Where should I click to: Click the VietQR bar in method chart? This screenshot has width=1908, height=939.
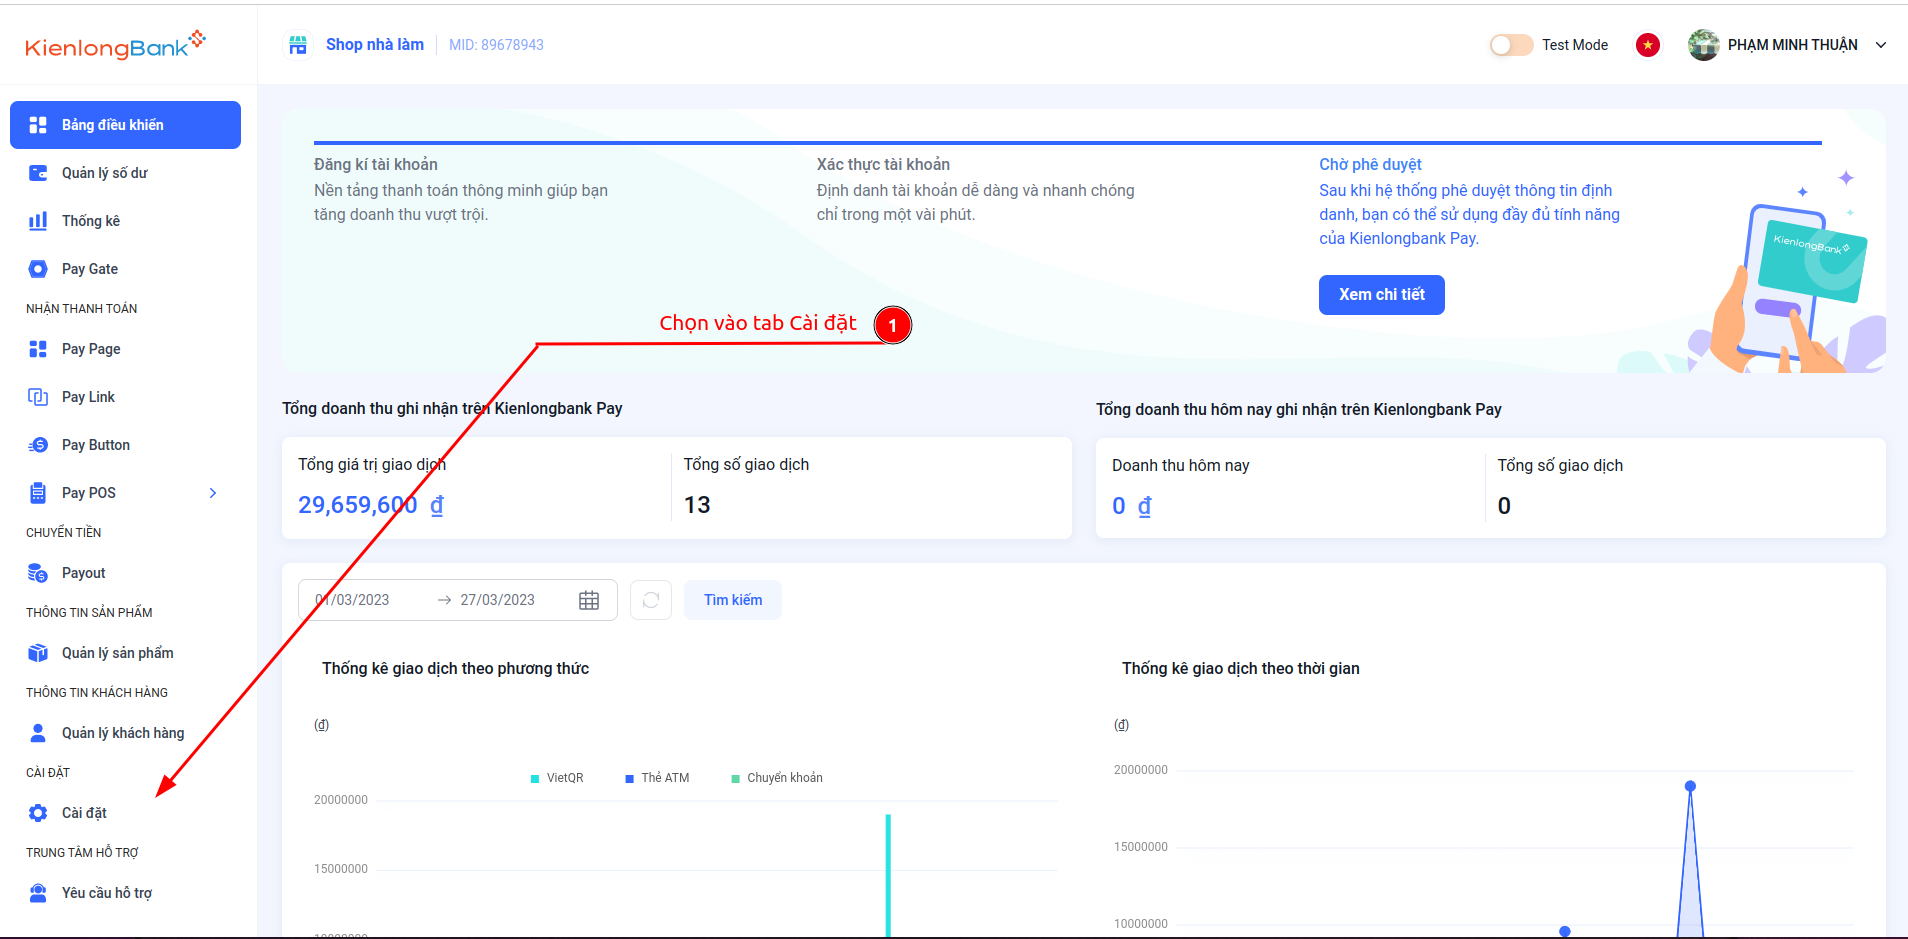pos(888,875)
